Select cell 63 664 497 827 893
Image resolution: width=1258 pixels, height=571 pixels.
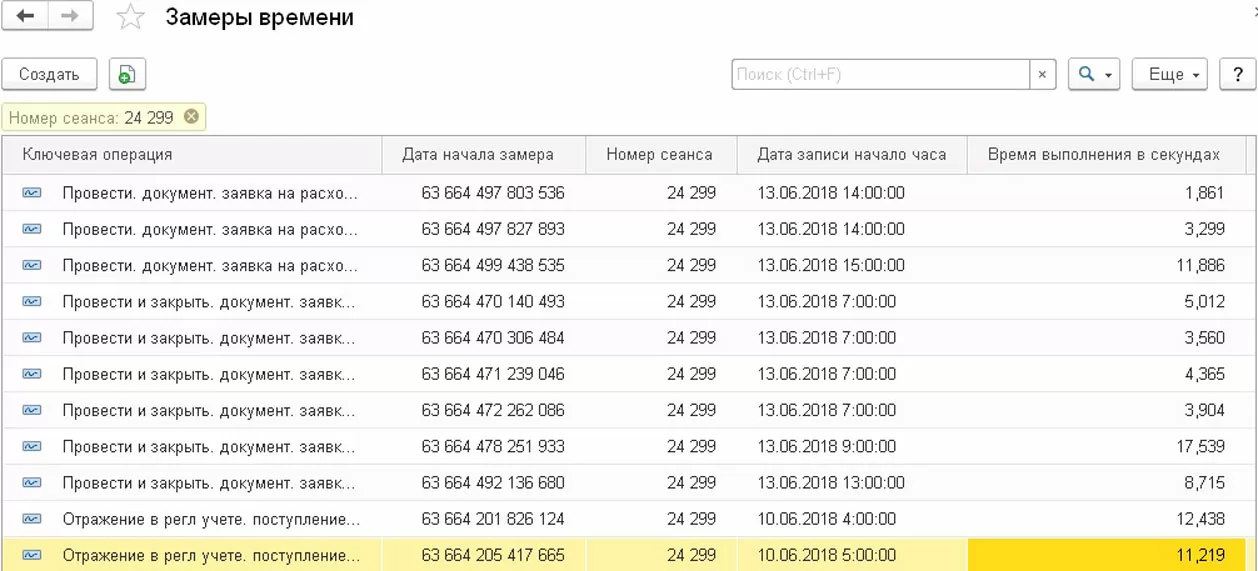[493, 229]
